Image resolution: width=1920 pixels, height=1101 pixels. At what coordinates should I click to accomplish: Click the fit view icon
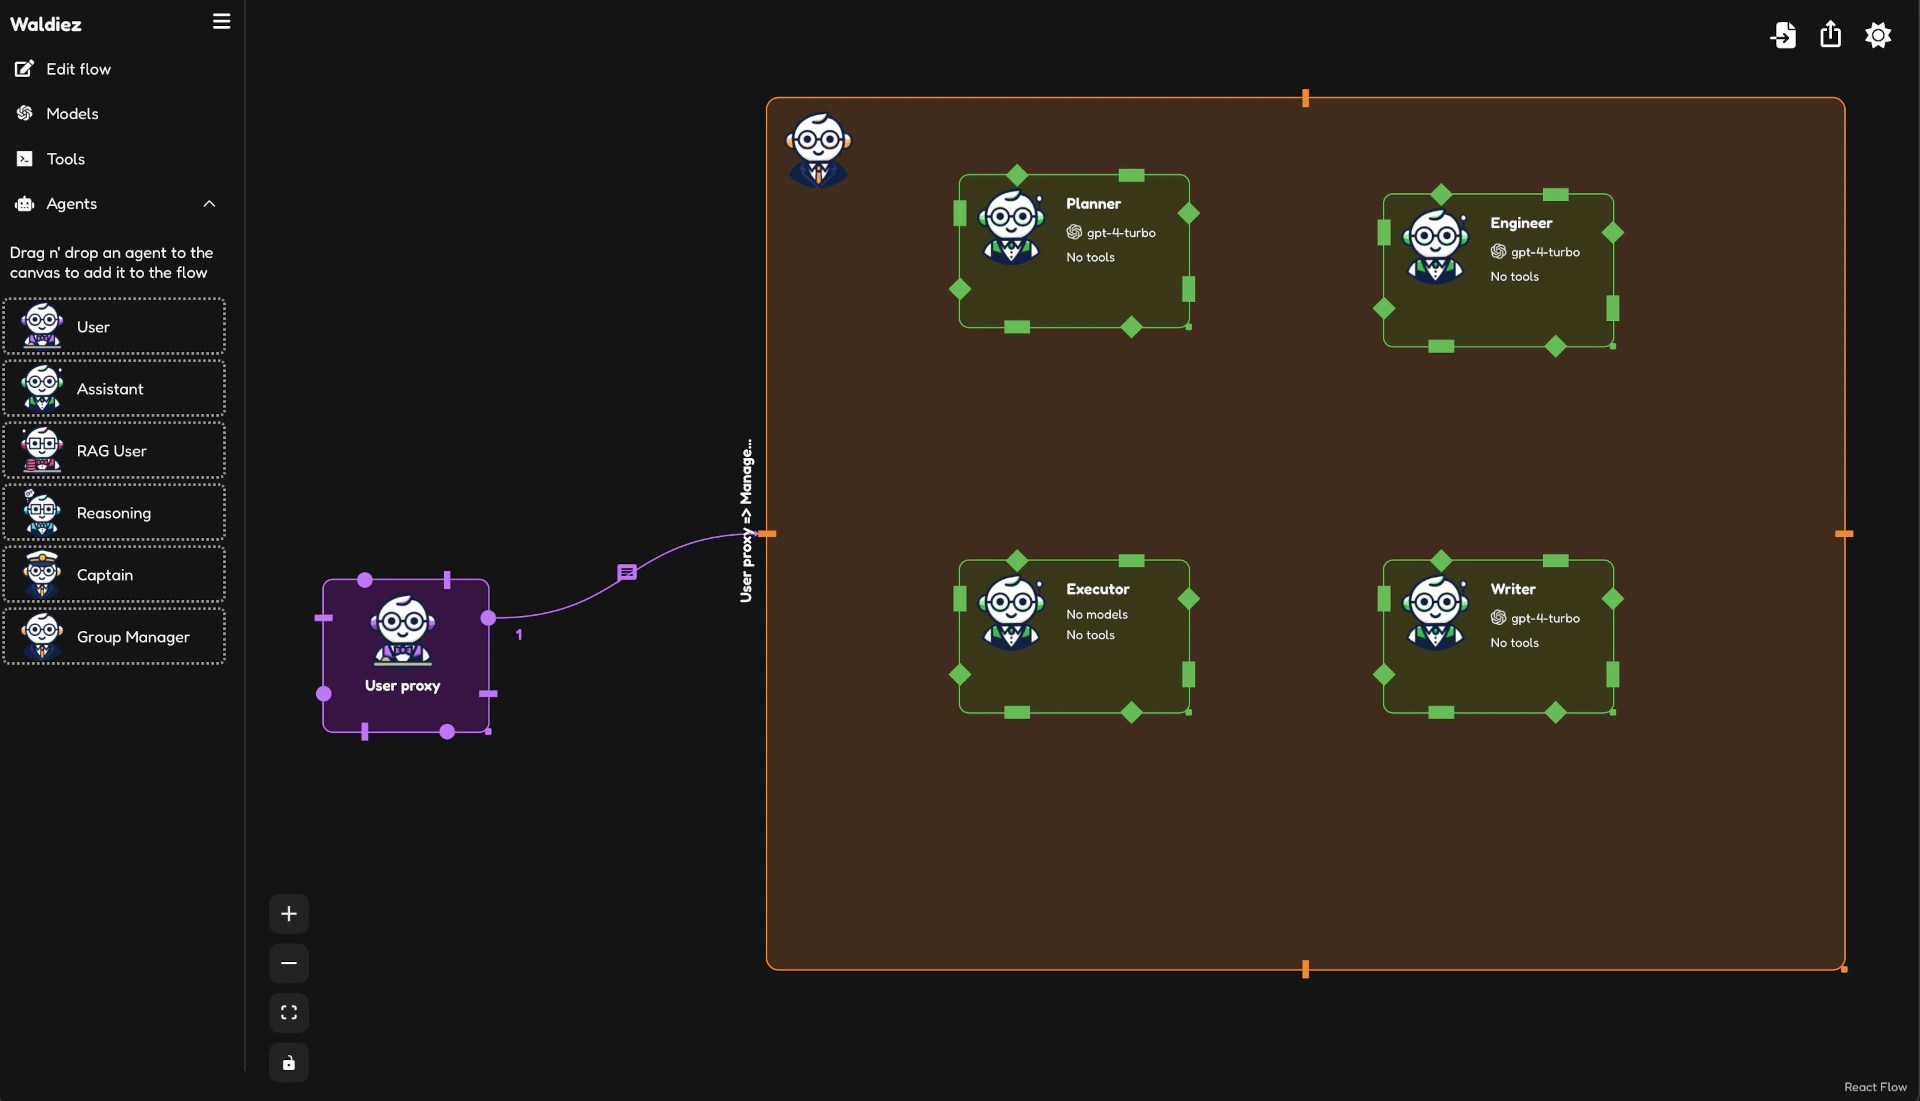click(x=289, y=1013)
